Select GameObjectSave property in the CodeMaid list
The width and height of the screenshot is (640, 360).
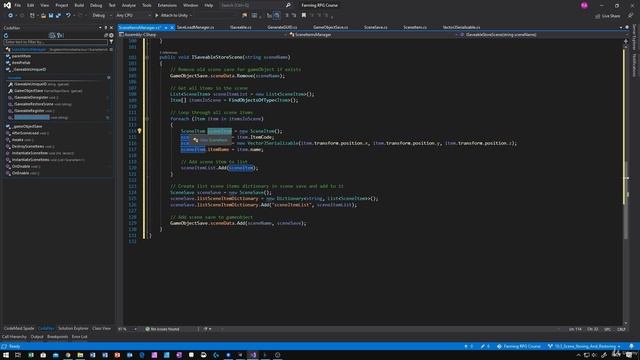coord(29,91)
